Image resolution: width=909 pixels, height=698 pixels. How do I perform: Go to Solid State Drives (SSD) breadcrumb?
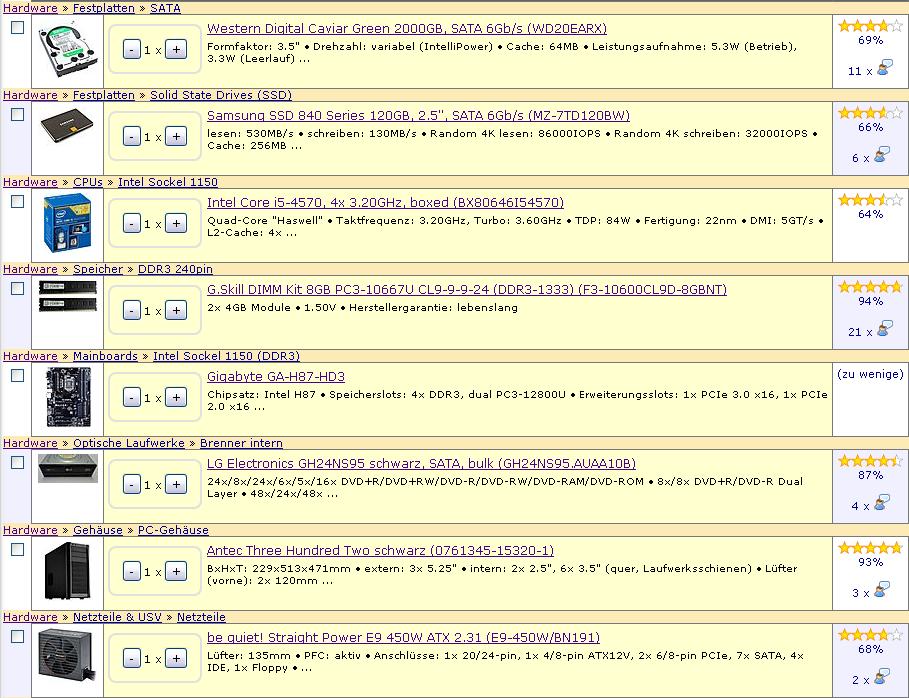(221, 95)
